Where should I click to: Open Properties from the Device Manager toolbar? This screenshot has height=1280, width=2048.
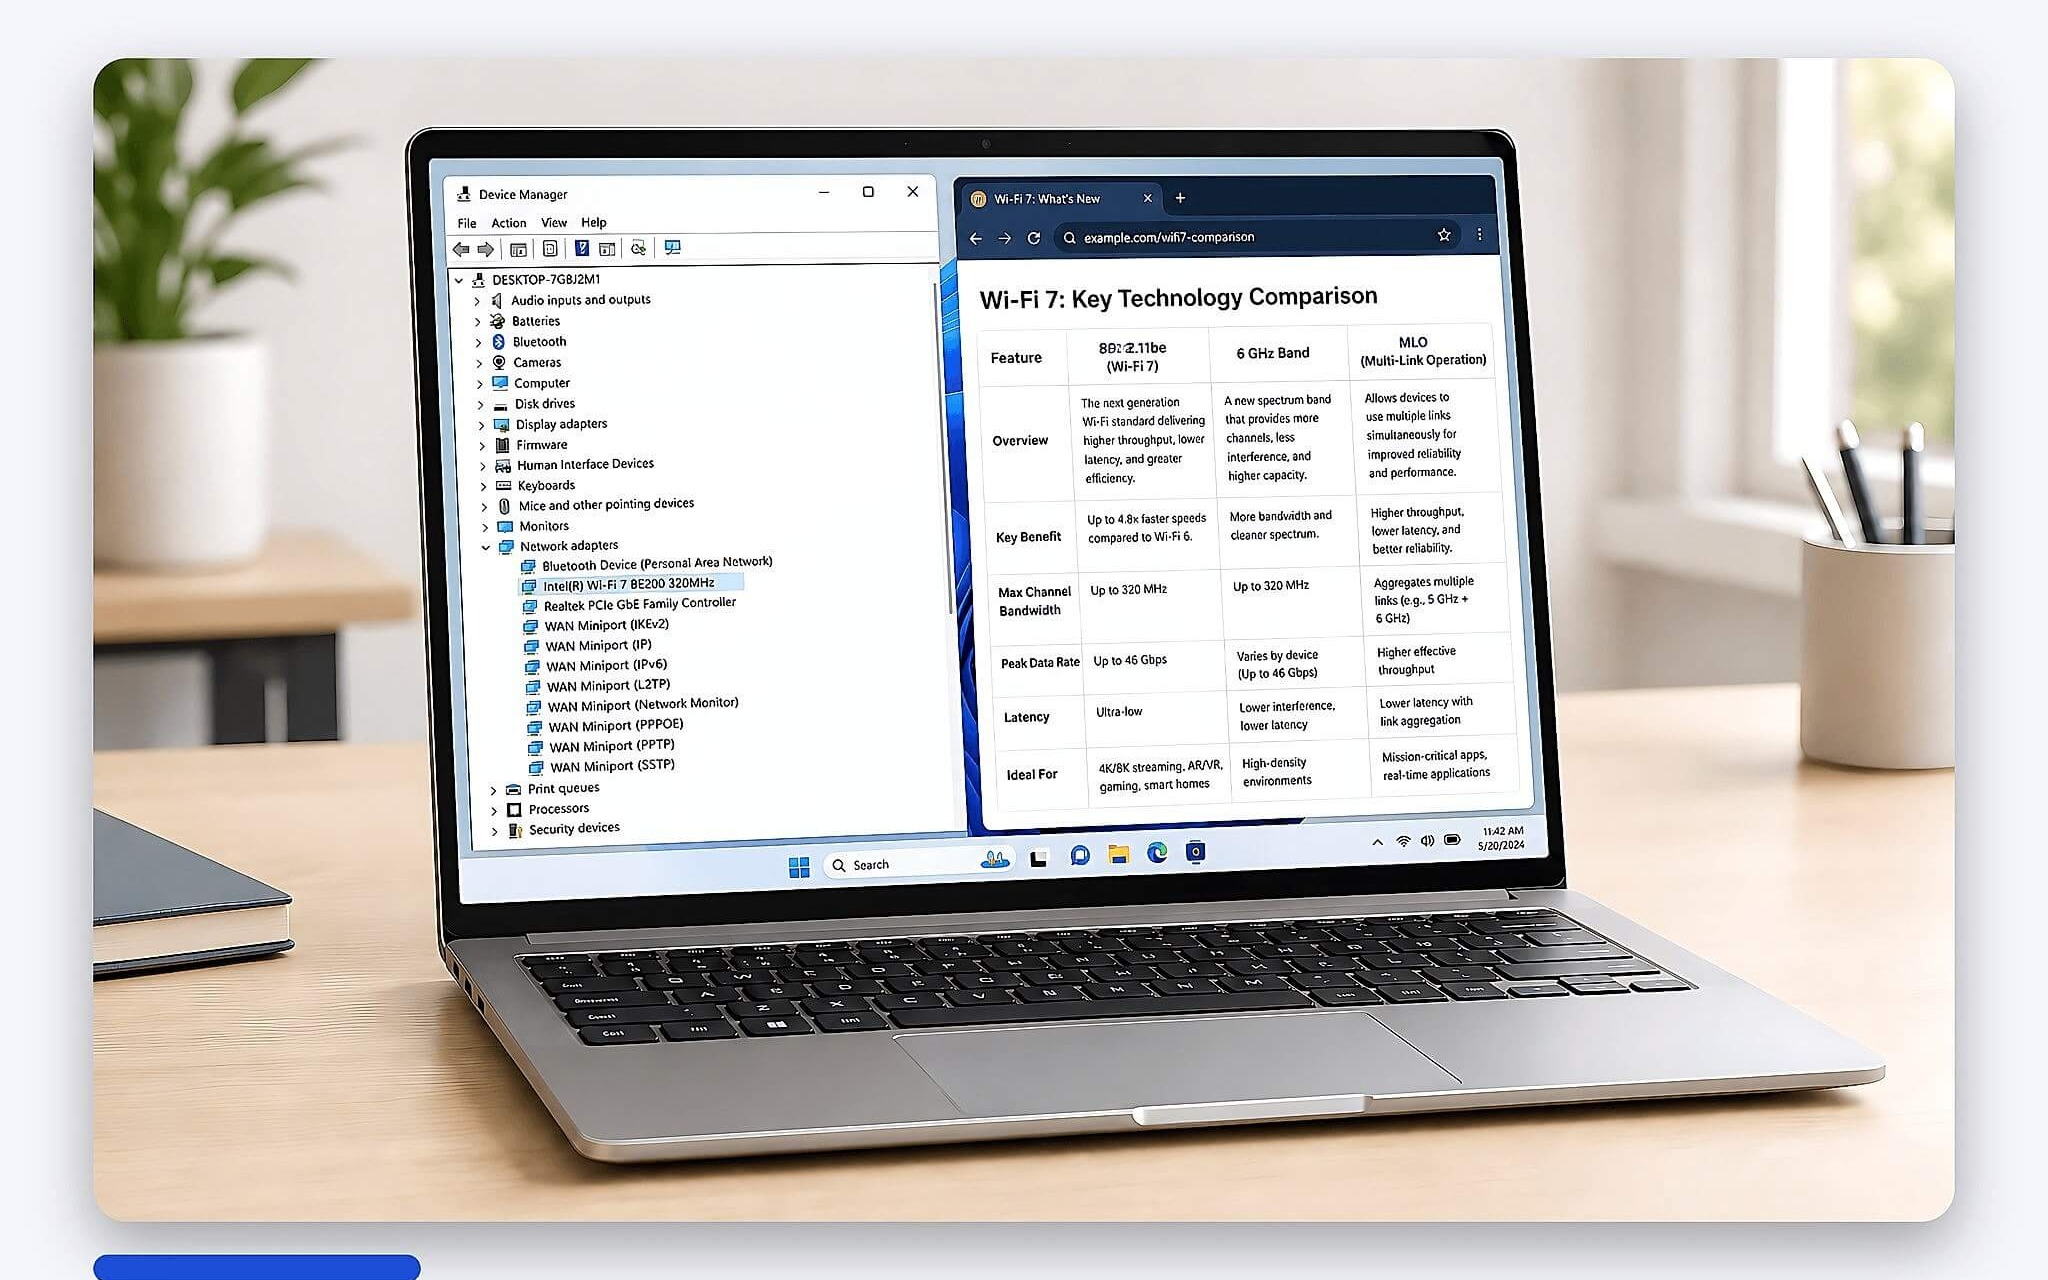click(x=550, y=249)
